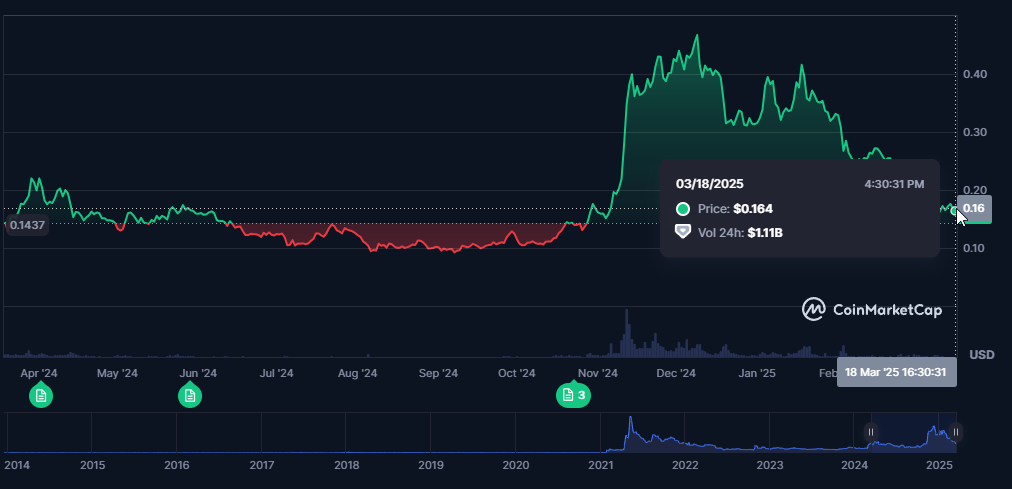Click the selected range window in the overview chart

click(913, 432)
